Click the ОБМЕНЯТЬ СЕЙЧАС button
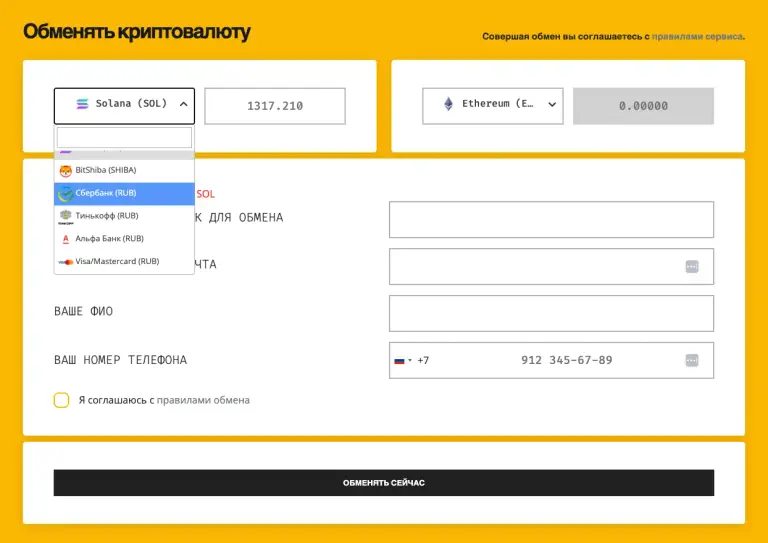 [x=384, y=483]
